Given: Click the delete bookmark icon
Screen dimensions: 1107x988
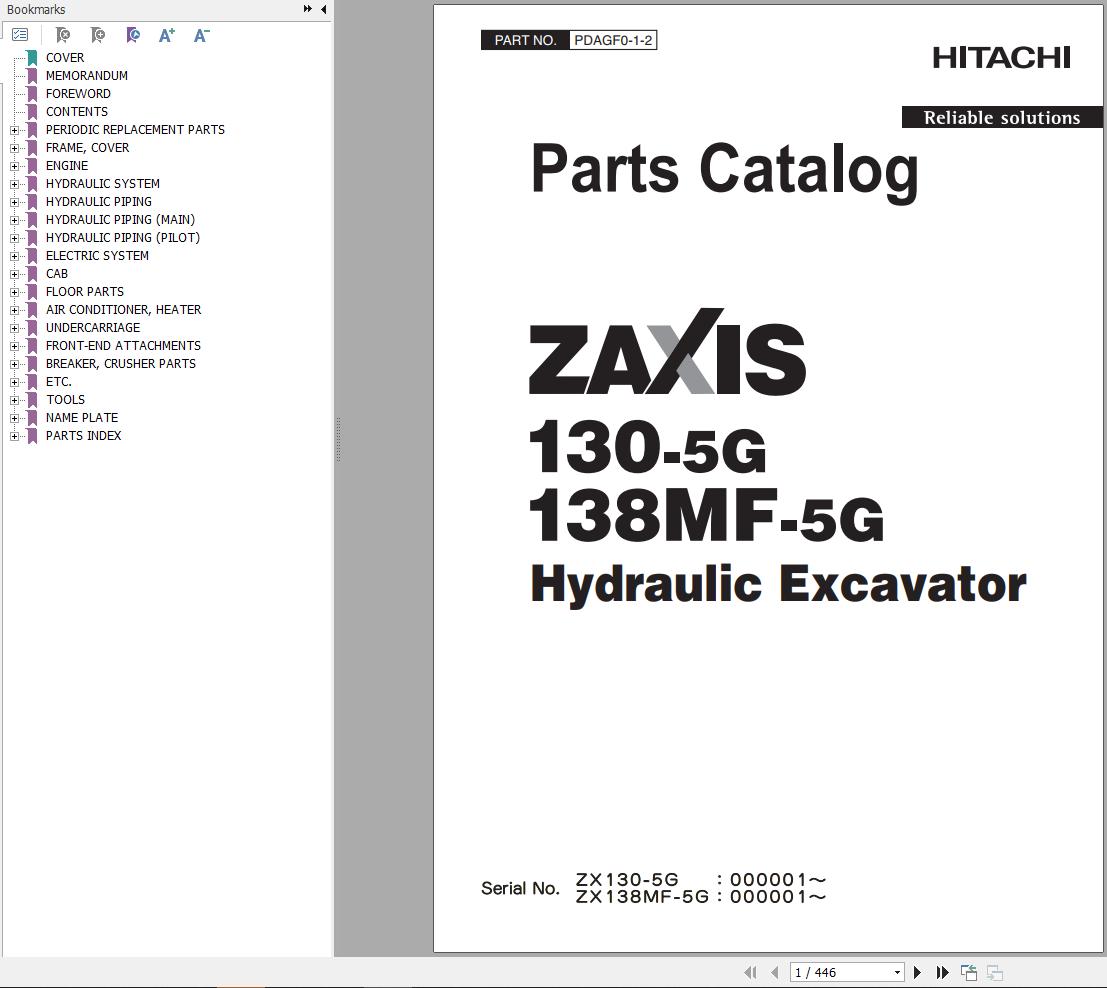Looking at the screenshot, I should (x=63, y=35).
